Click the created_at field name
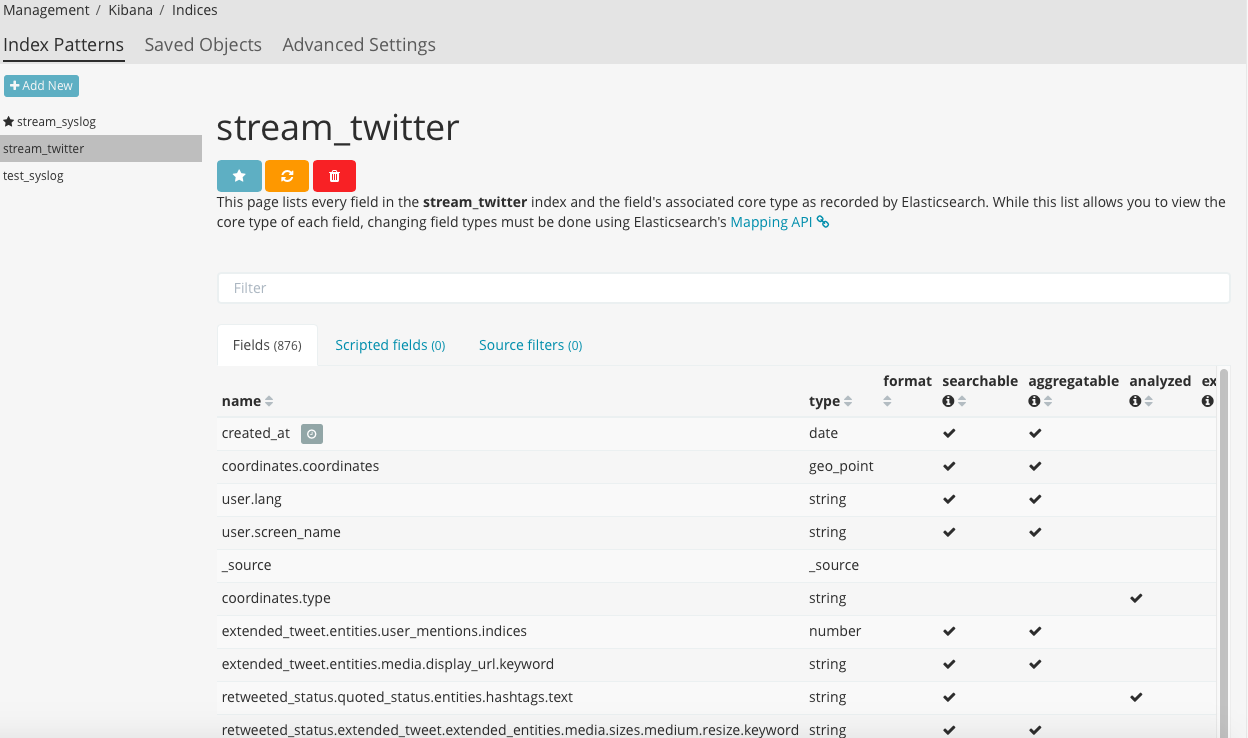The image size is (1248, 738). 256,433
